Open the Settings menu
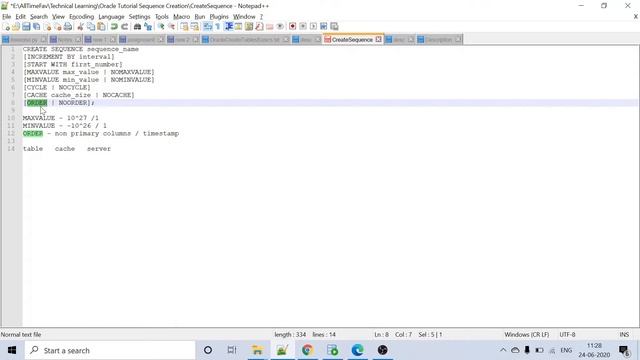The height and width of the screenshot is (360, 640). tap(140, 17)
